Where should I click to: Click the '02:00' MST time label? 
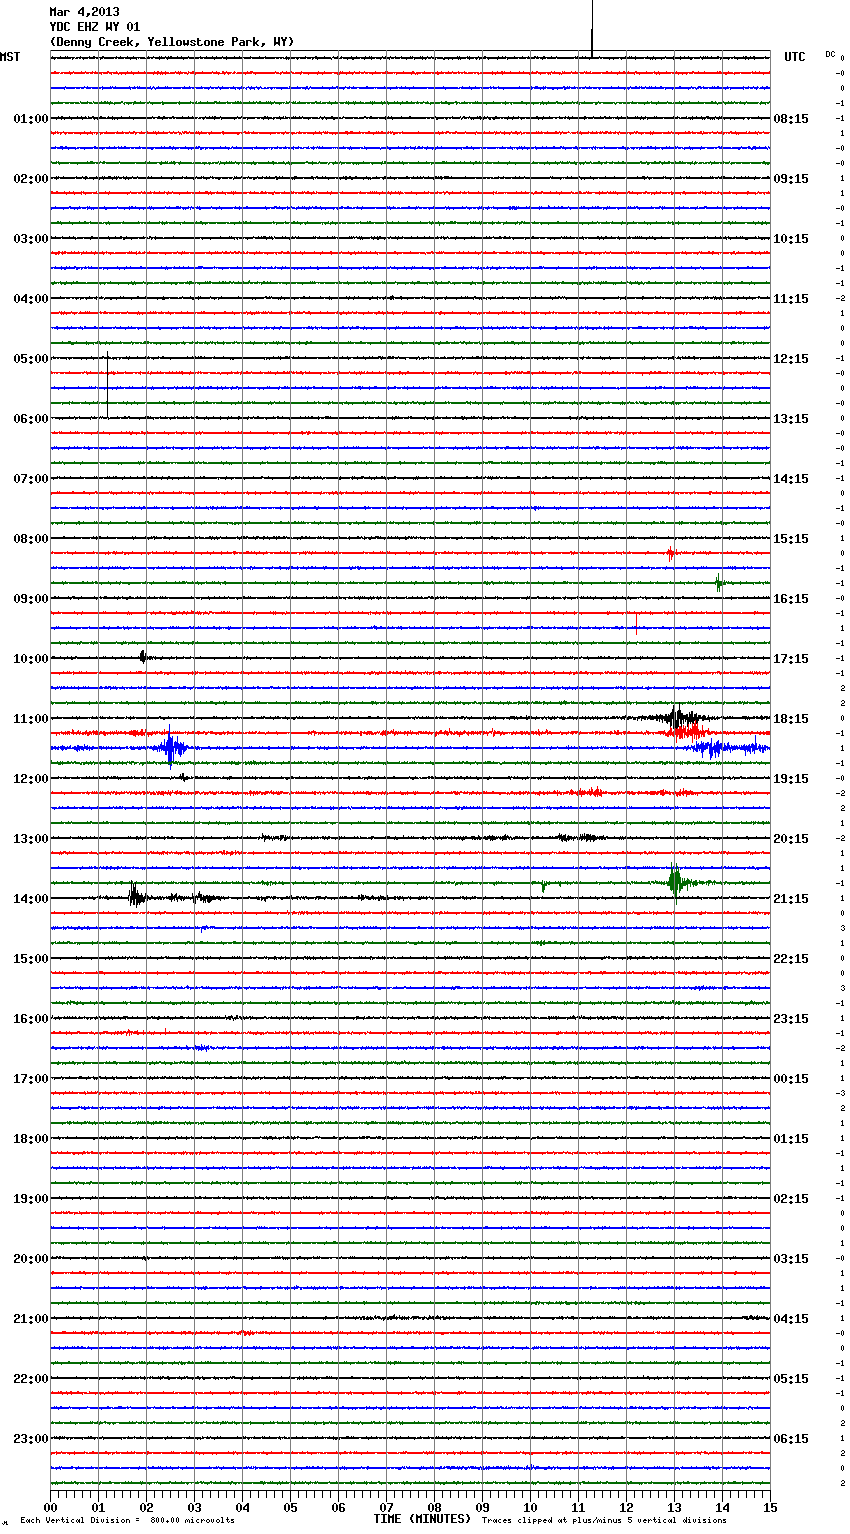[31, 179]
